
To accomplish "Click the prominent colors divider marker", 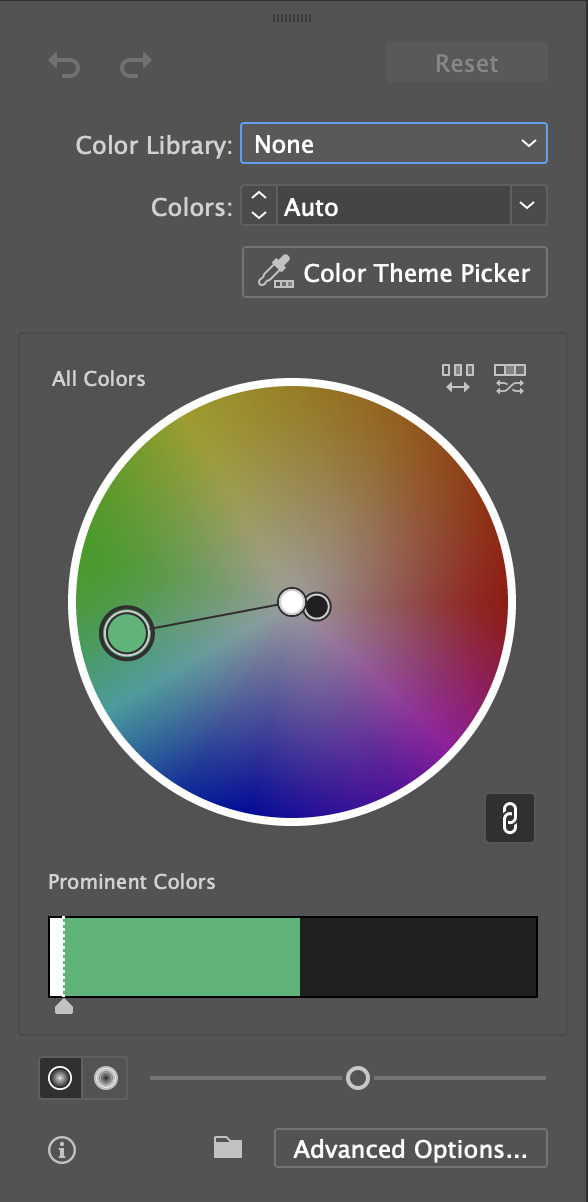I will (64, 1006).
